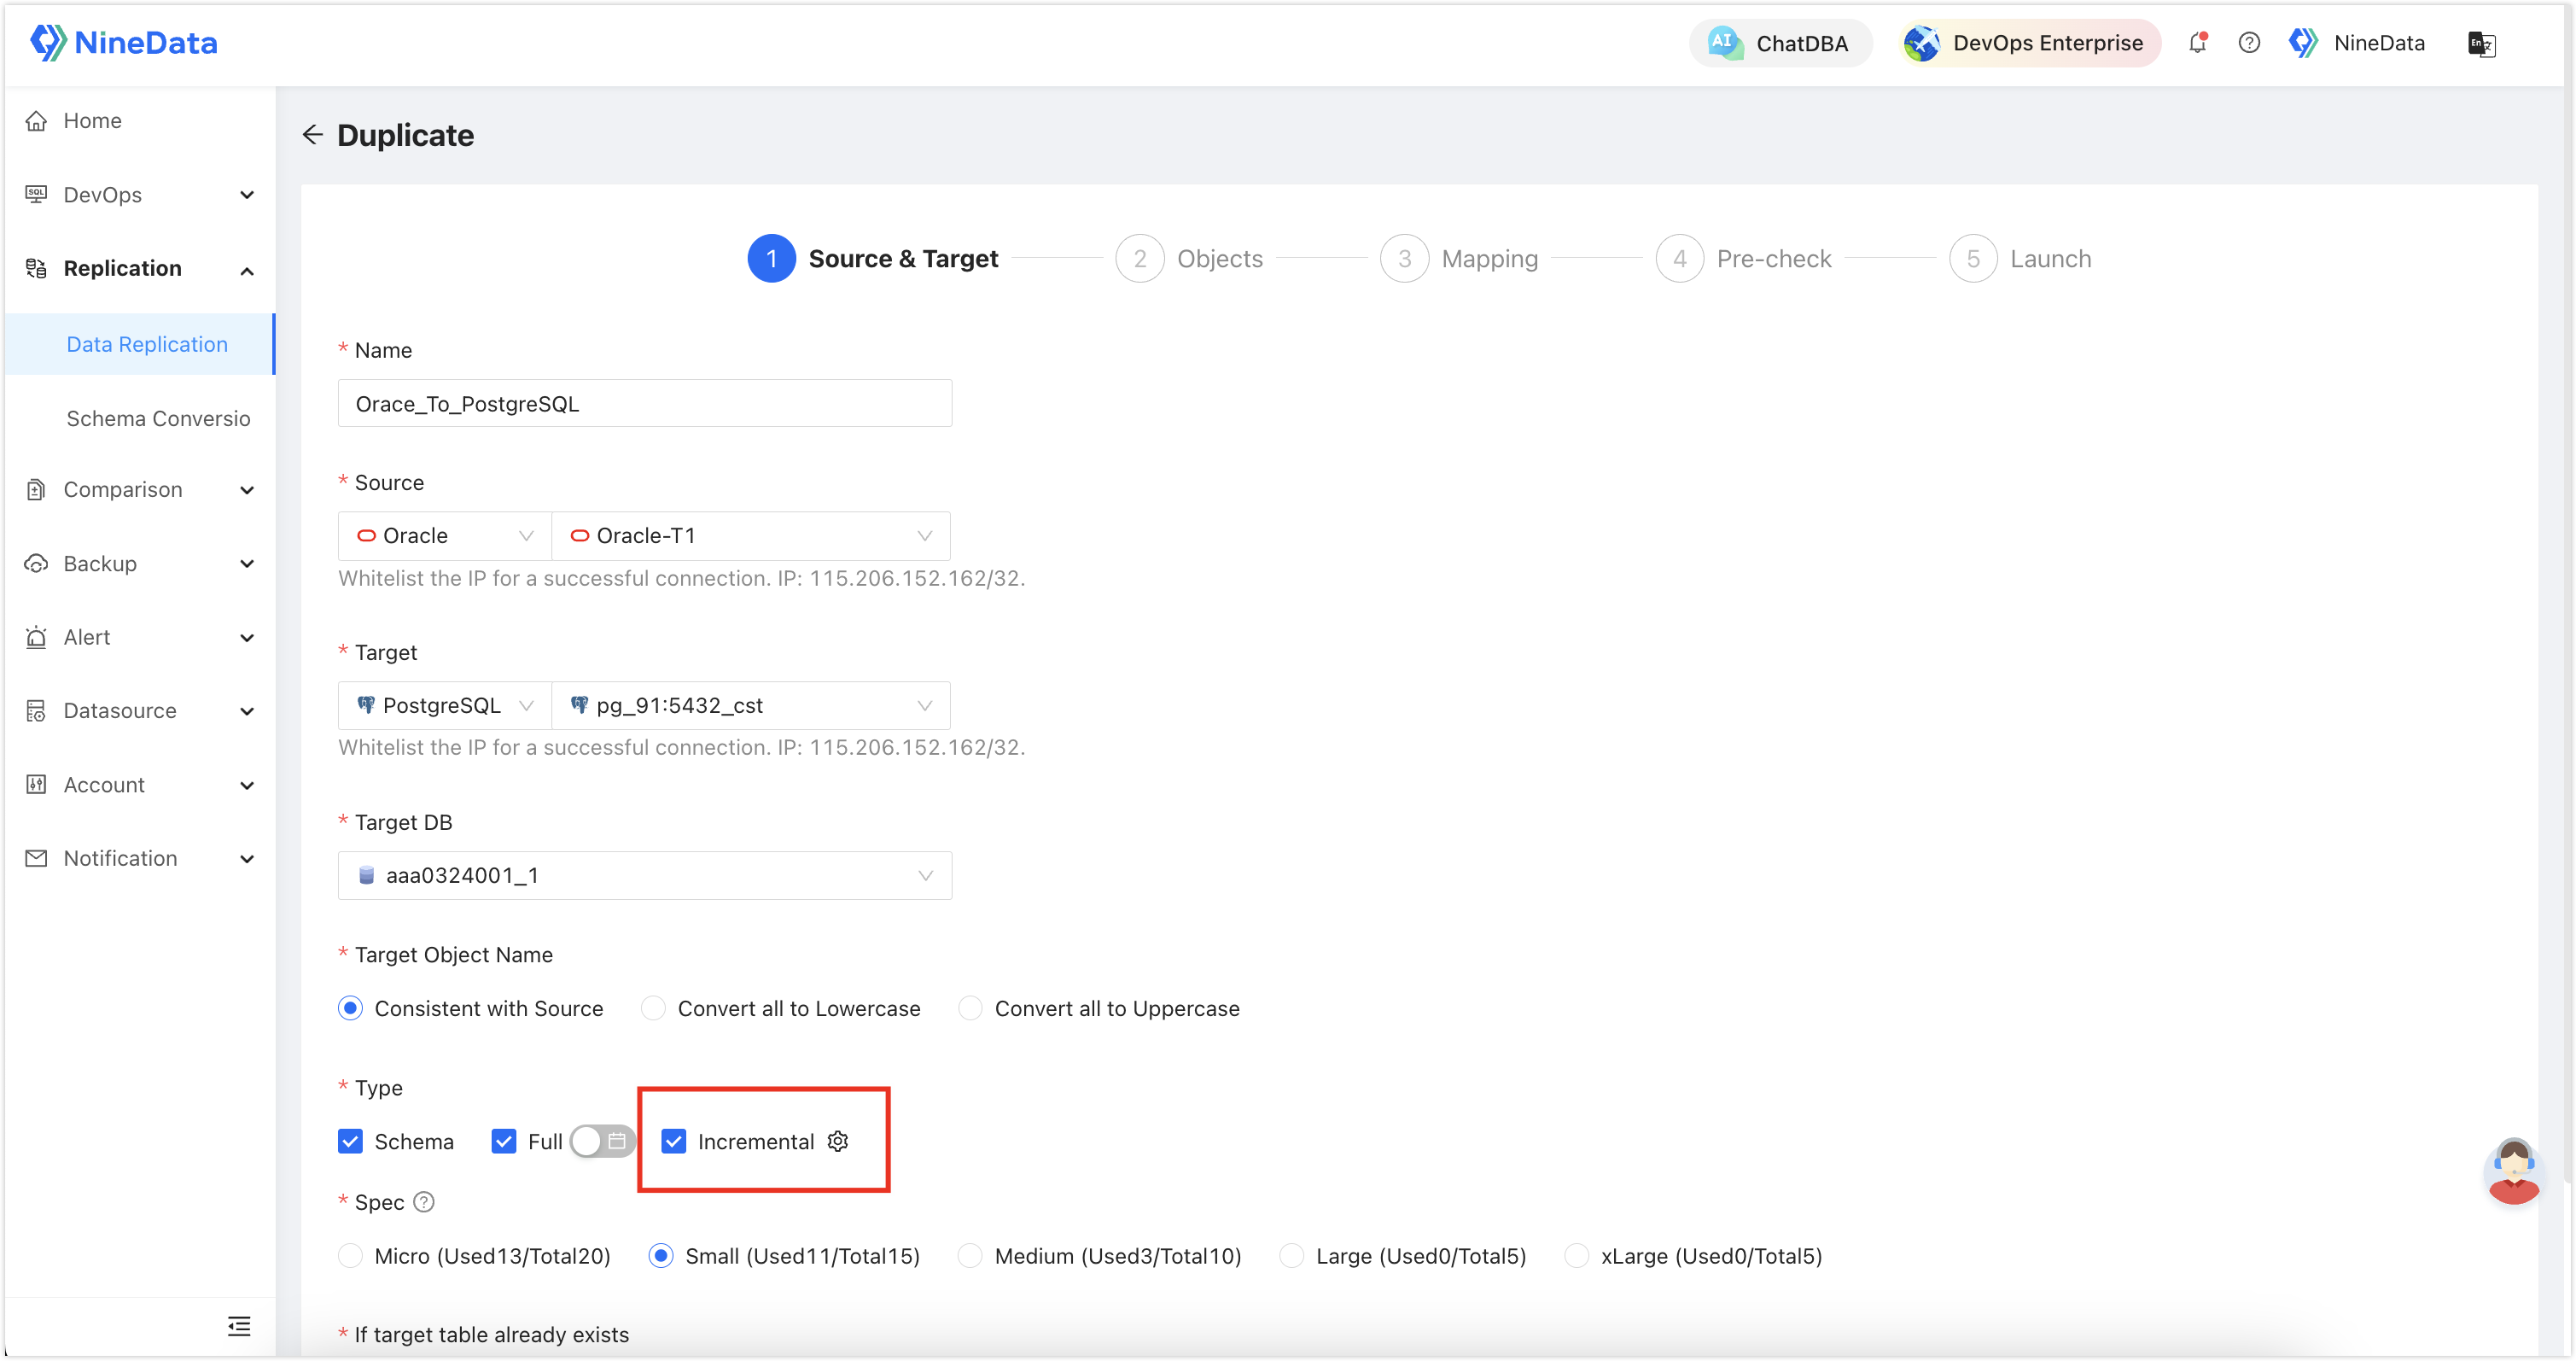Viewport: 2576px width, 1361px height.
Task: Choose Large spec radio option
Action: [x=1292, y=1256]
